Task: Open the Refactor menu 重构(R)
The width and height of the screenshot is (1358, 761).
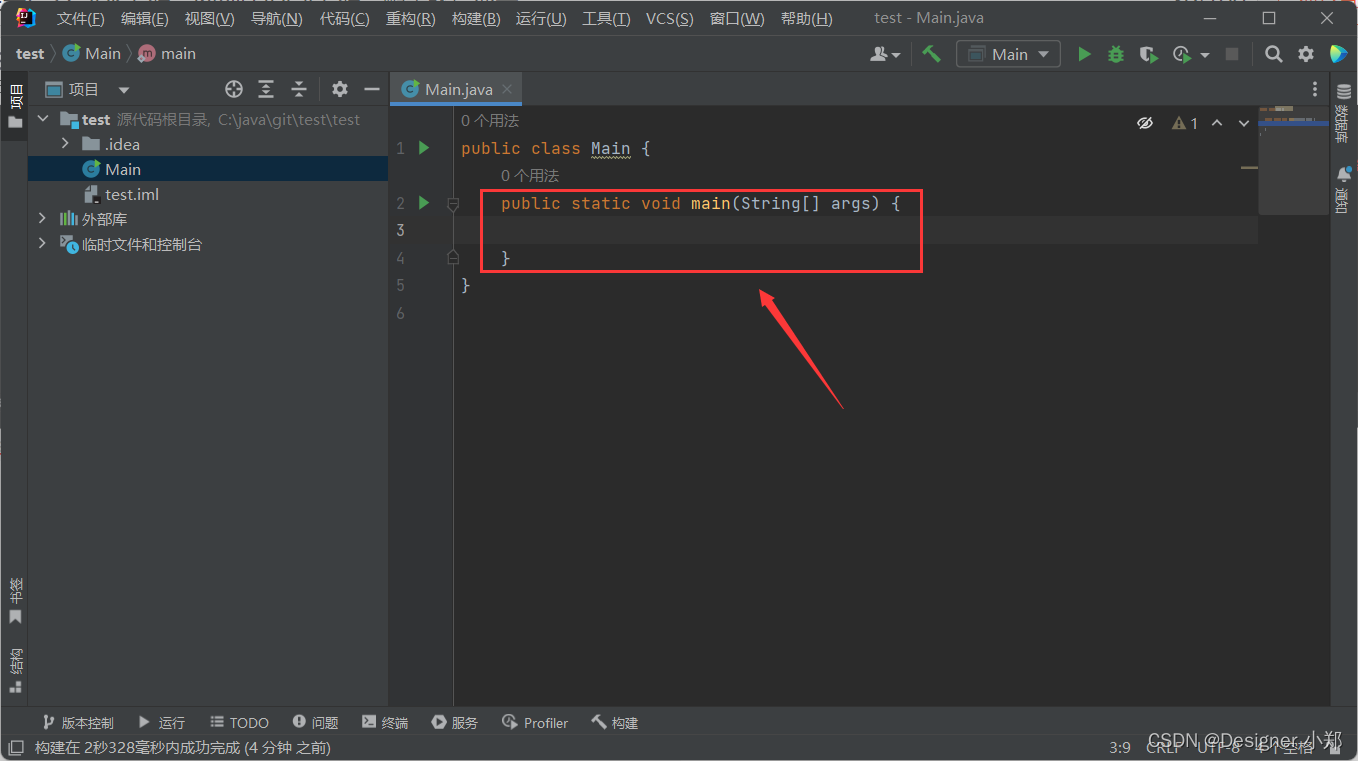Action: click(x=410, y=19)
